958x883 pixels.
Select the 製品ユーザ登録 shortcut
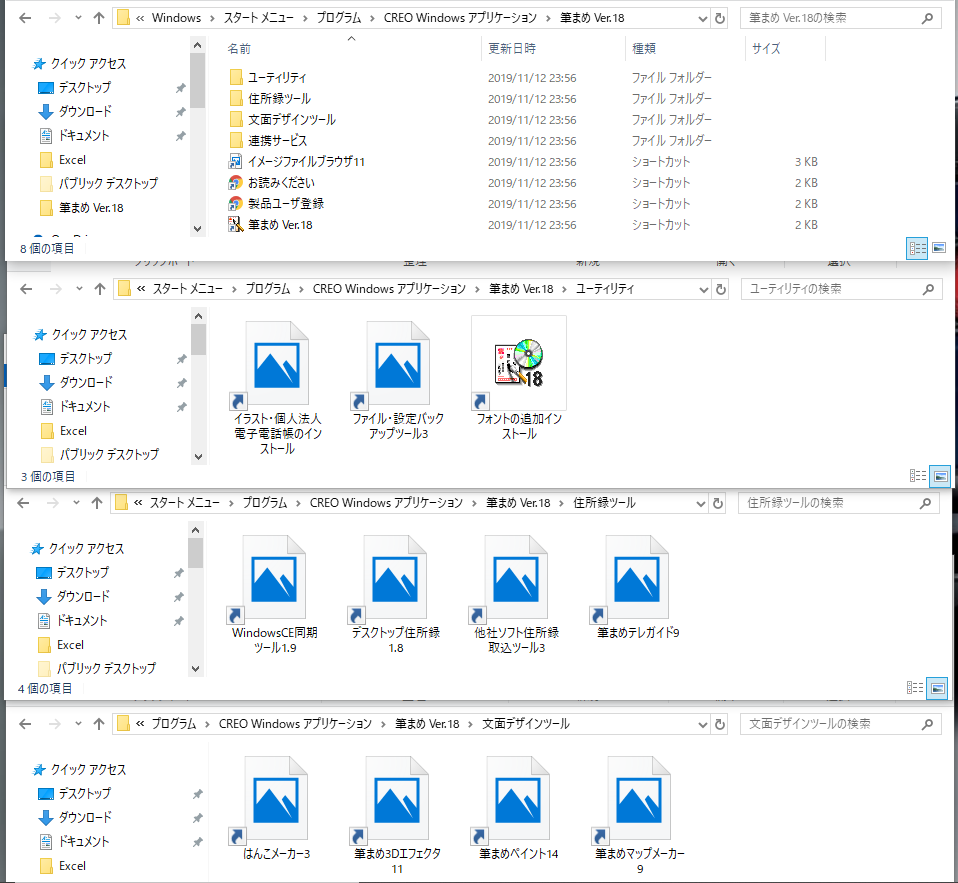click(x=285, y=203)
